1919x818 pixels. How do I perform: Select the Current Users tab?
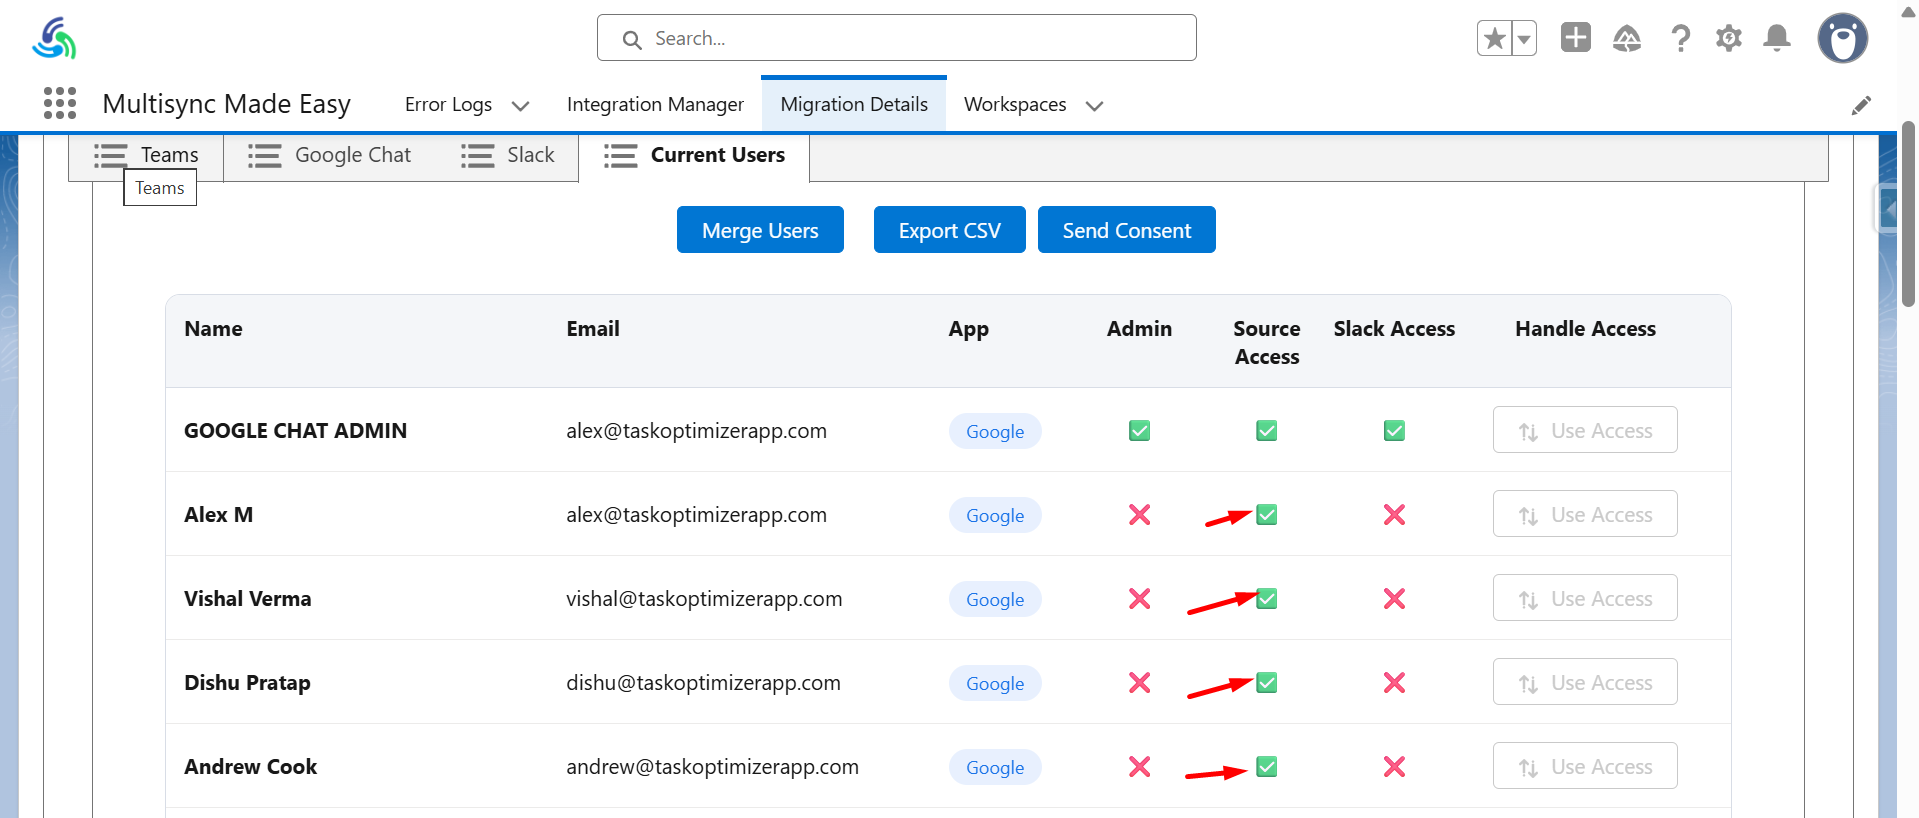tap(694, 155)
